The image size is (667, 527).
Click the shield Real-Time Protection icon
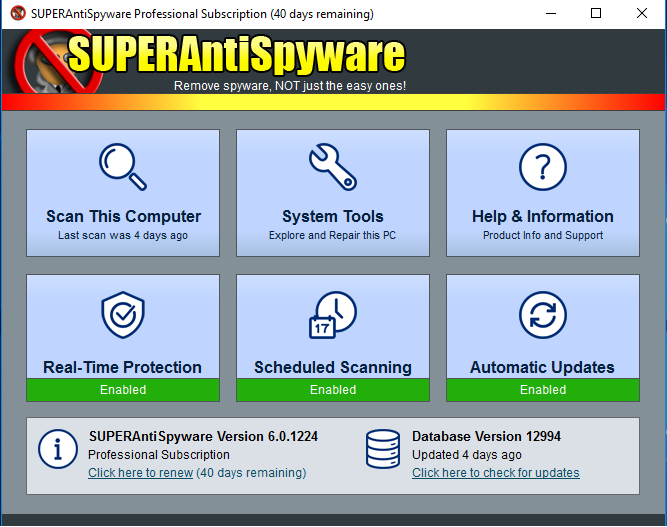(123, 315)
